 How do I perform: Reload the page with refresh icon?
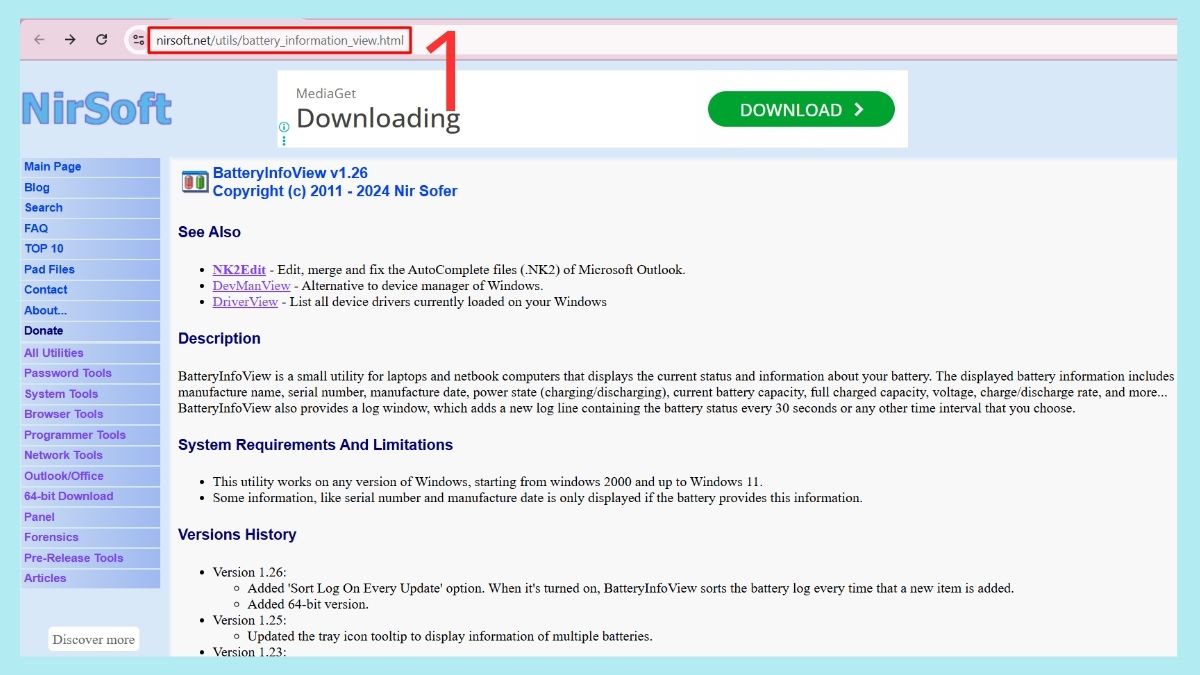tap(101, 40)
